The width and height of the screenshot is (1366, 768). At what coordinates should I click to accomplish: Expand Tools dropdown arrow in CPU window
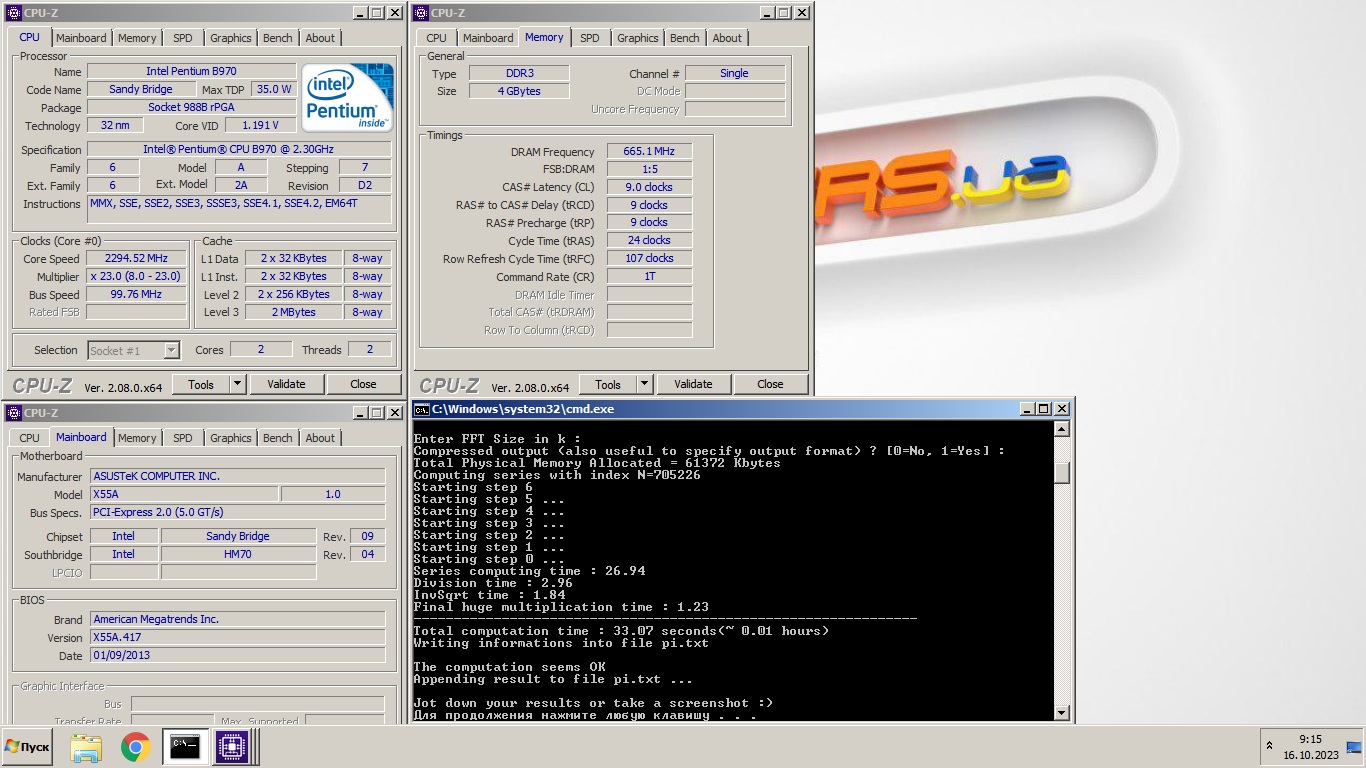tap(238, 384)
